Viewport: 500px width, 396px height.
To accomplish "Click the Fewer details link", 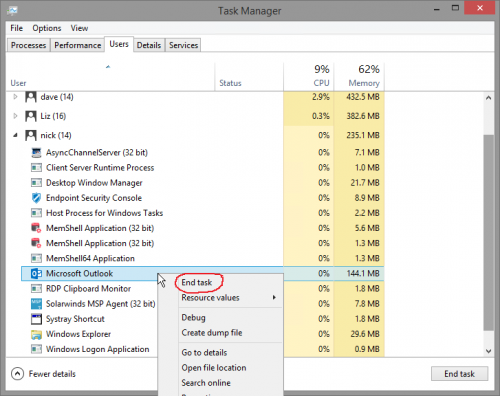I will click(x=52, y=374).
